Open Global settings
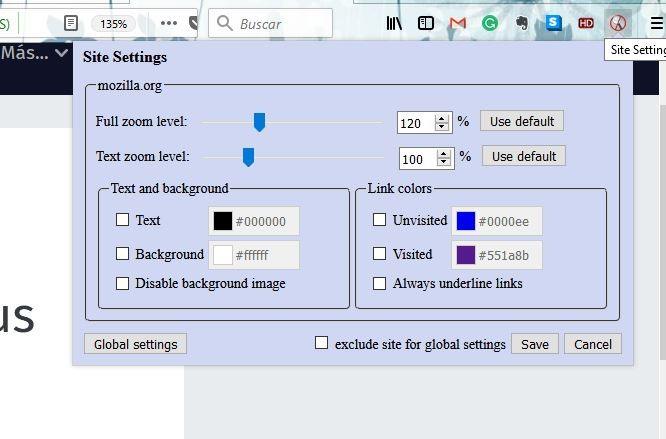Viewport: 666px width, 439px height. (135, 344)
